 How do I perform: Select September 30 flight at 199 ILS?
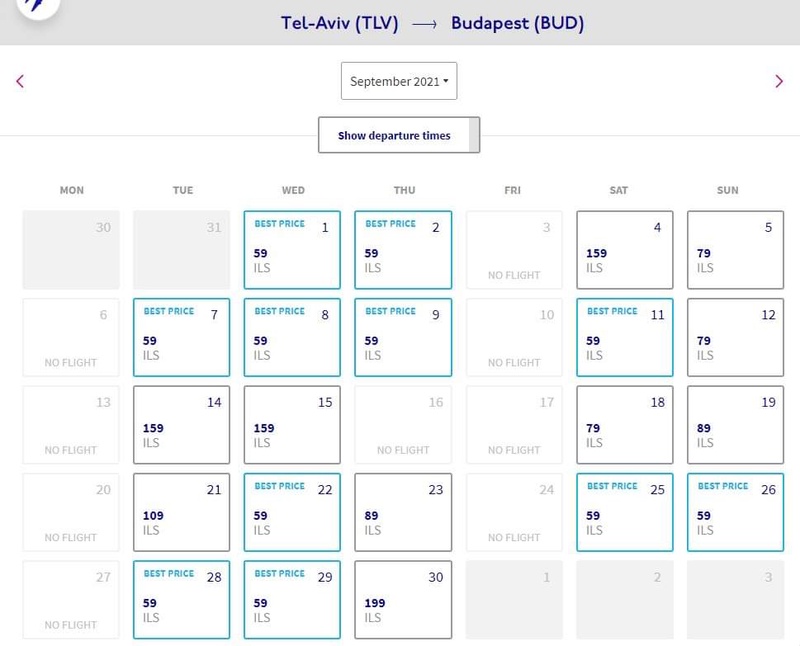pos(403,599)
